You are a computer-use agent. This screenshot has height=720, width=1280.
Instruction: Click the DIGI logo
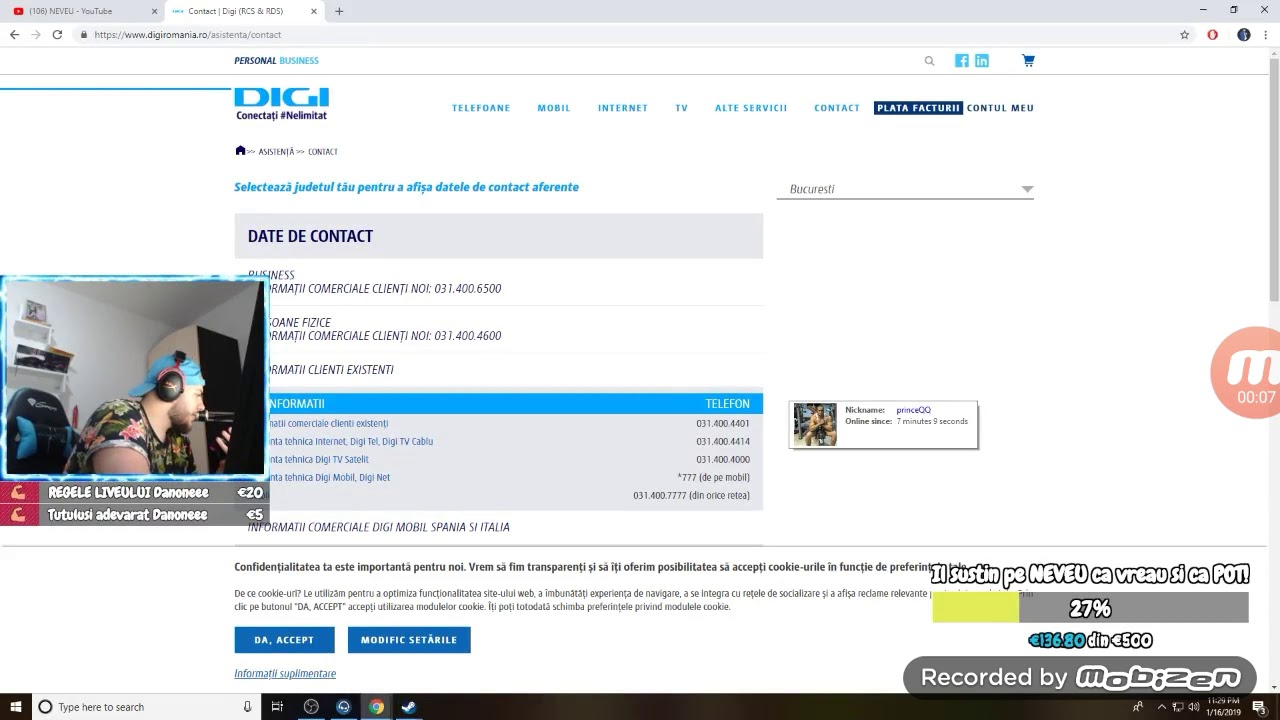(281, 104)
